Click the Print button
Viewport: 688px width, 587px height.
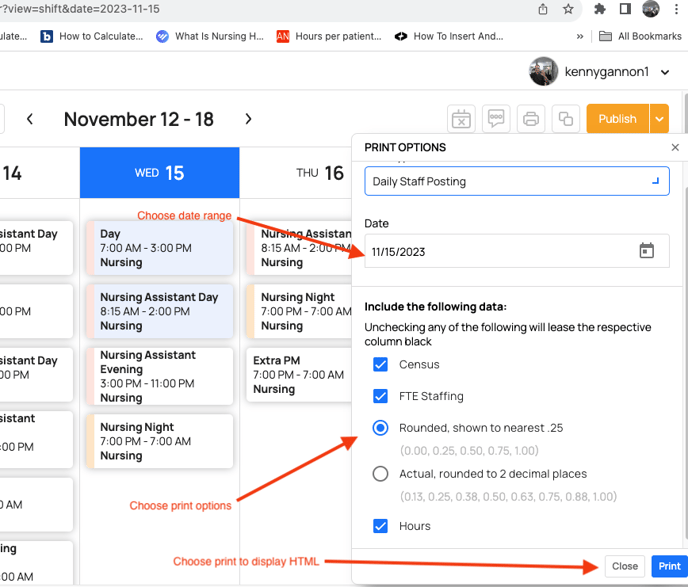point(669,566)
